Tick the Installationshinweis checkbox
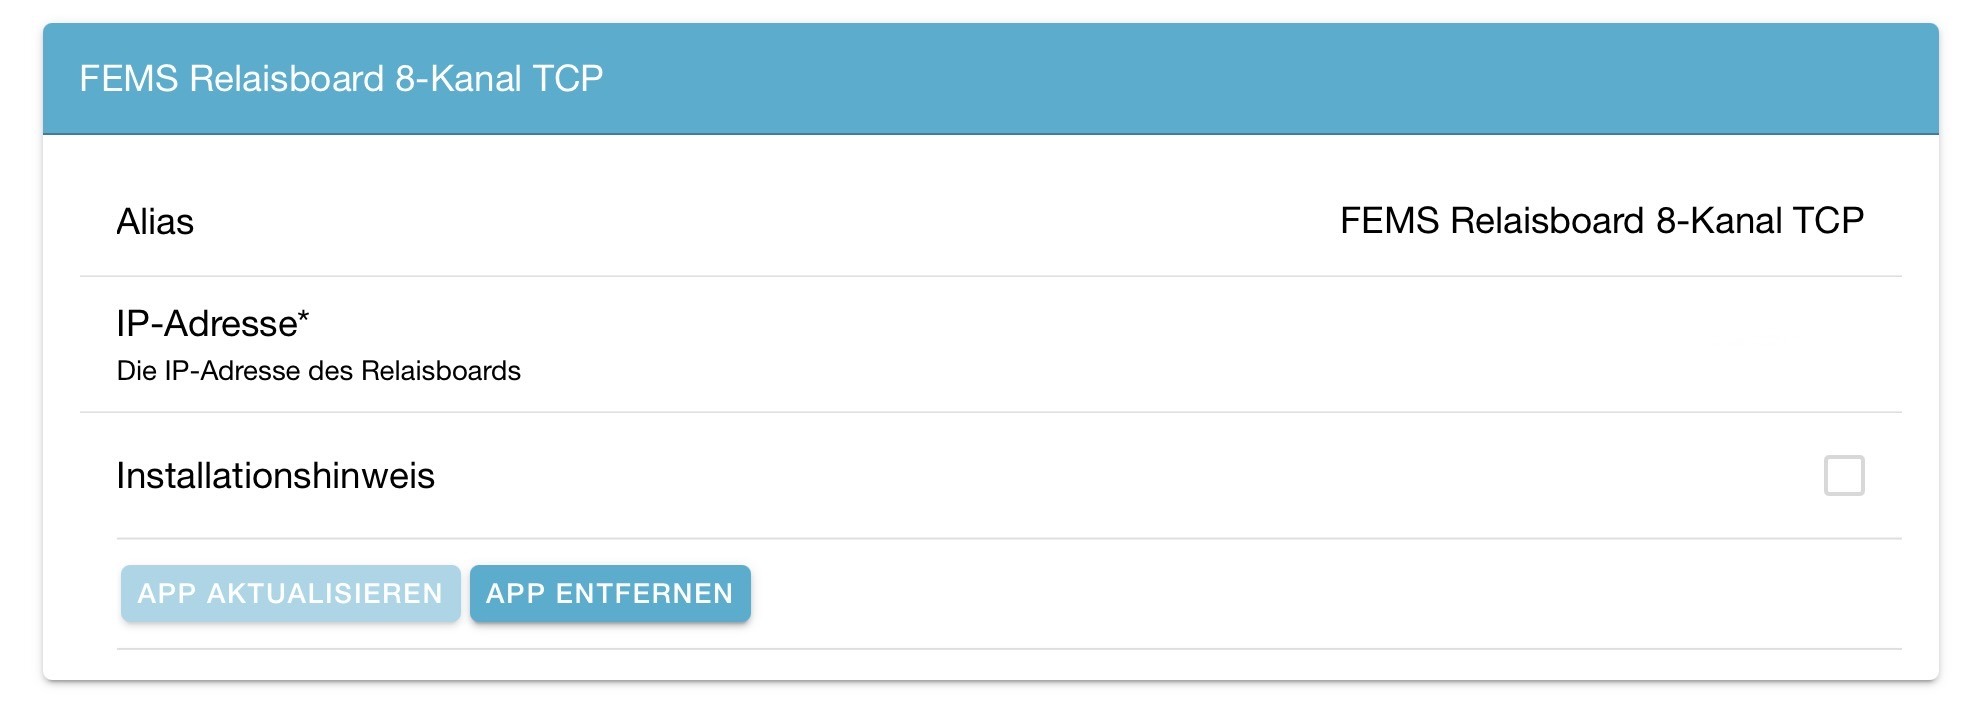 point(1843,475)
